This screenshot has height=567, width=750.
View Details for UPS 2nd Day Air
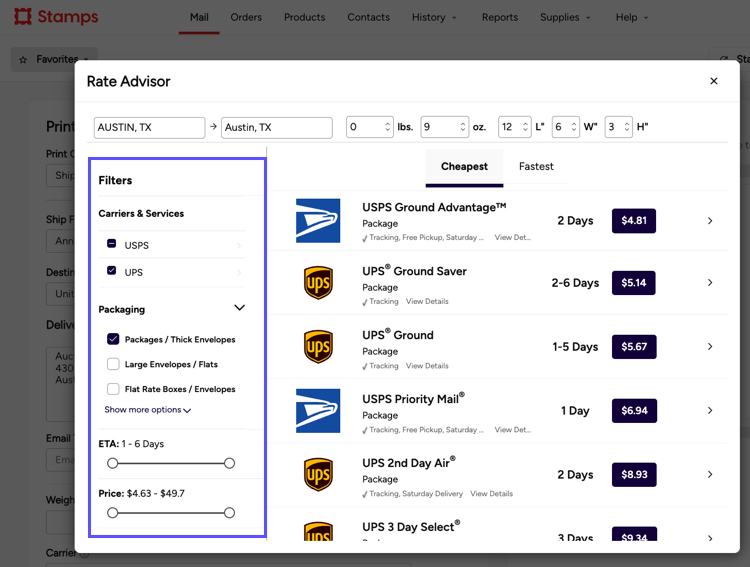491,494
